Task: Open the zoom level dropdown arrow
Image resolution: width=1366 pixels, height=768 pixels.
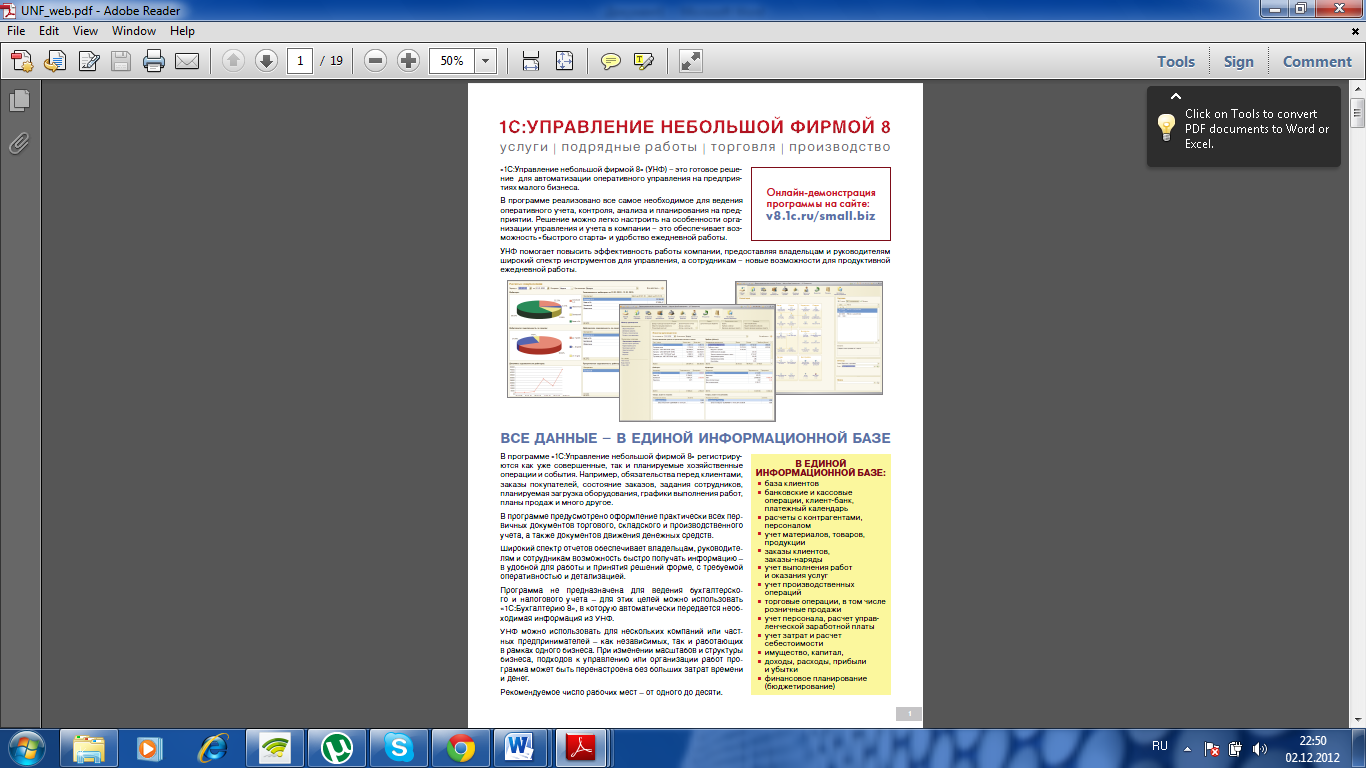Action: coord(485,61)
